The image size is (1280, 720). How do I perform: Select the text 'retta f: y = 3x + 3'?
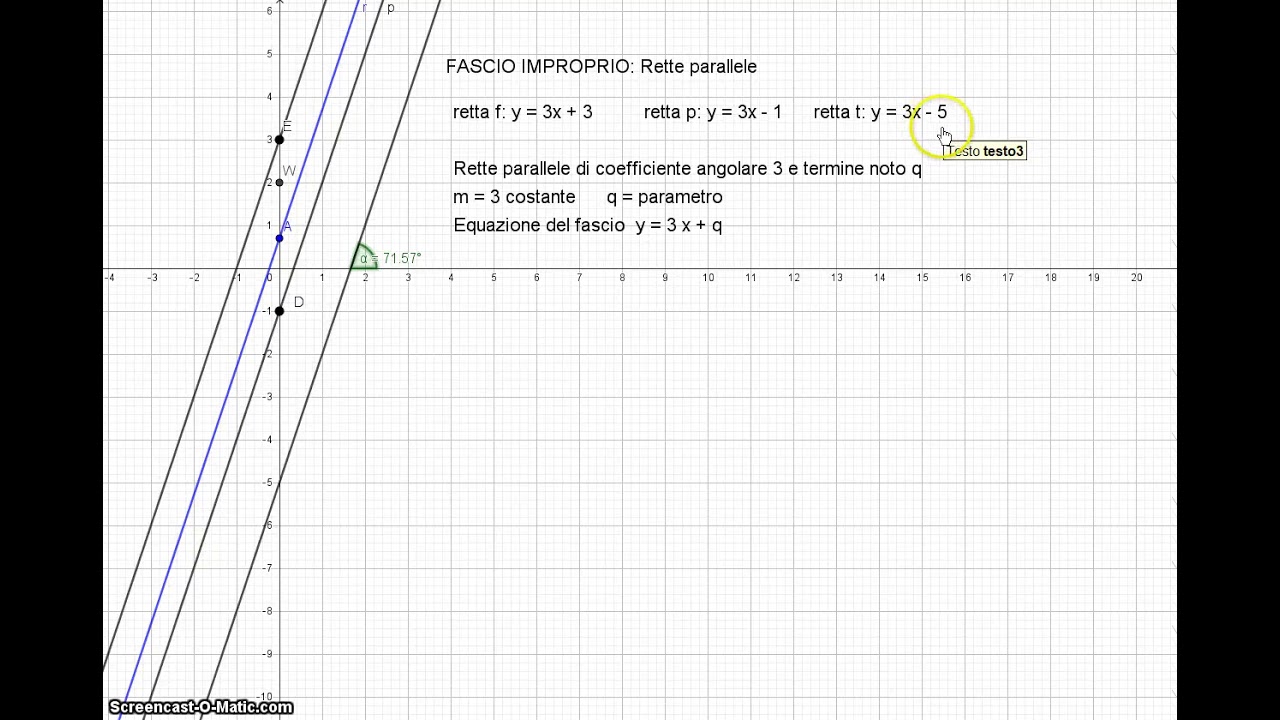pos(523,112)
